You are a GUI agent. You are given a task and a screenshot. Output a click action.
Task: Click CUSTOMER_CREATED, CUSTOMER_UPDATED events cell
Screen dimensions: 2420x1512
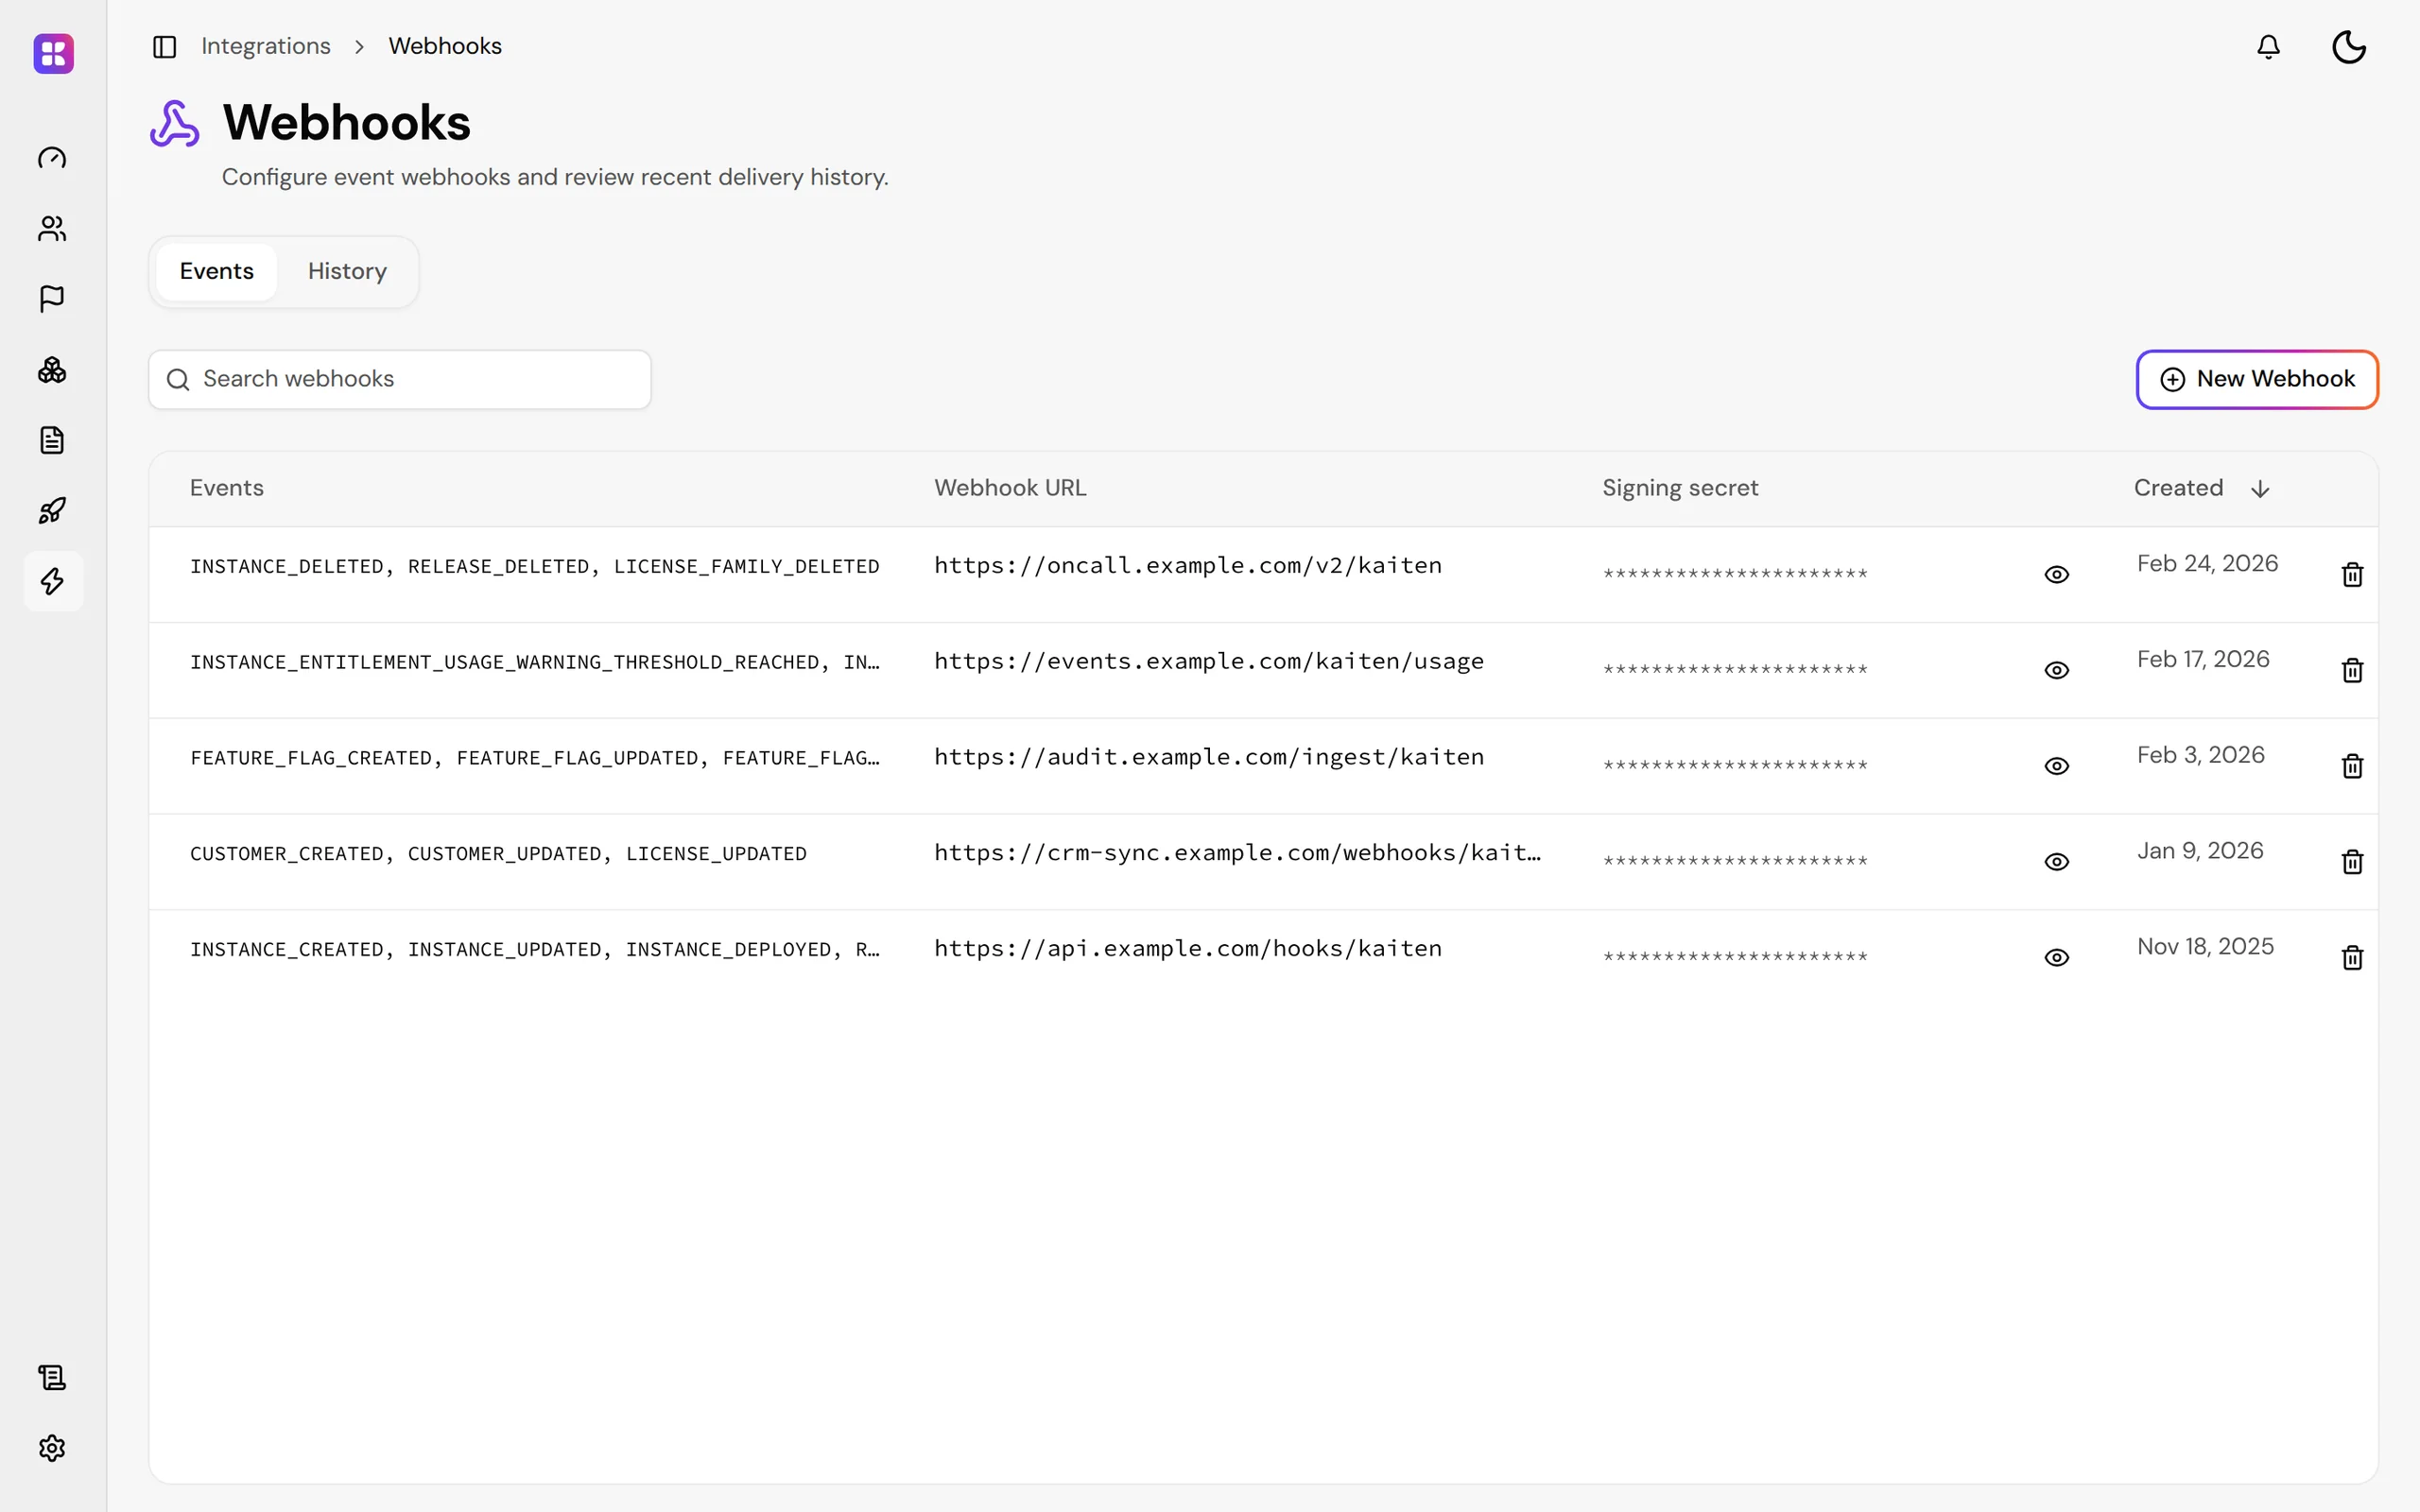pyautogui.click(x=498, y=854)
